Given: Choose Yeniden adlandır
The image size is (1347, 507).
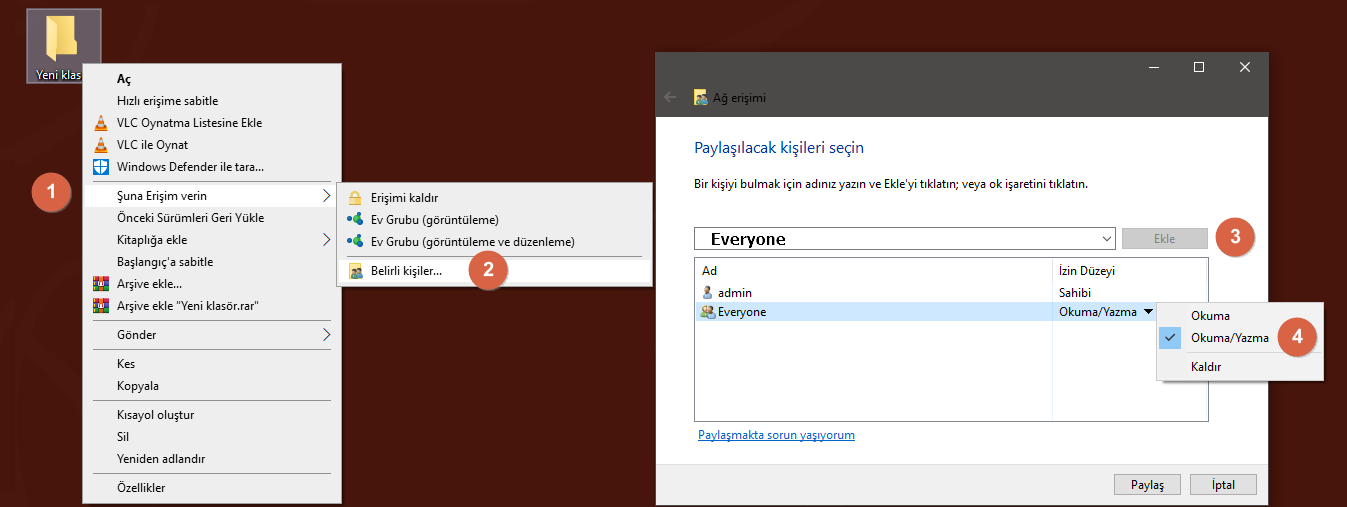Looking at the screenshot, I should pos(213,459).
